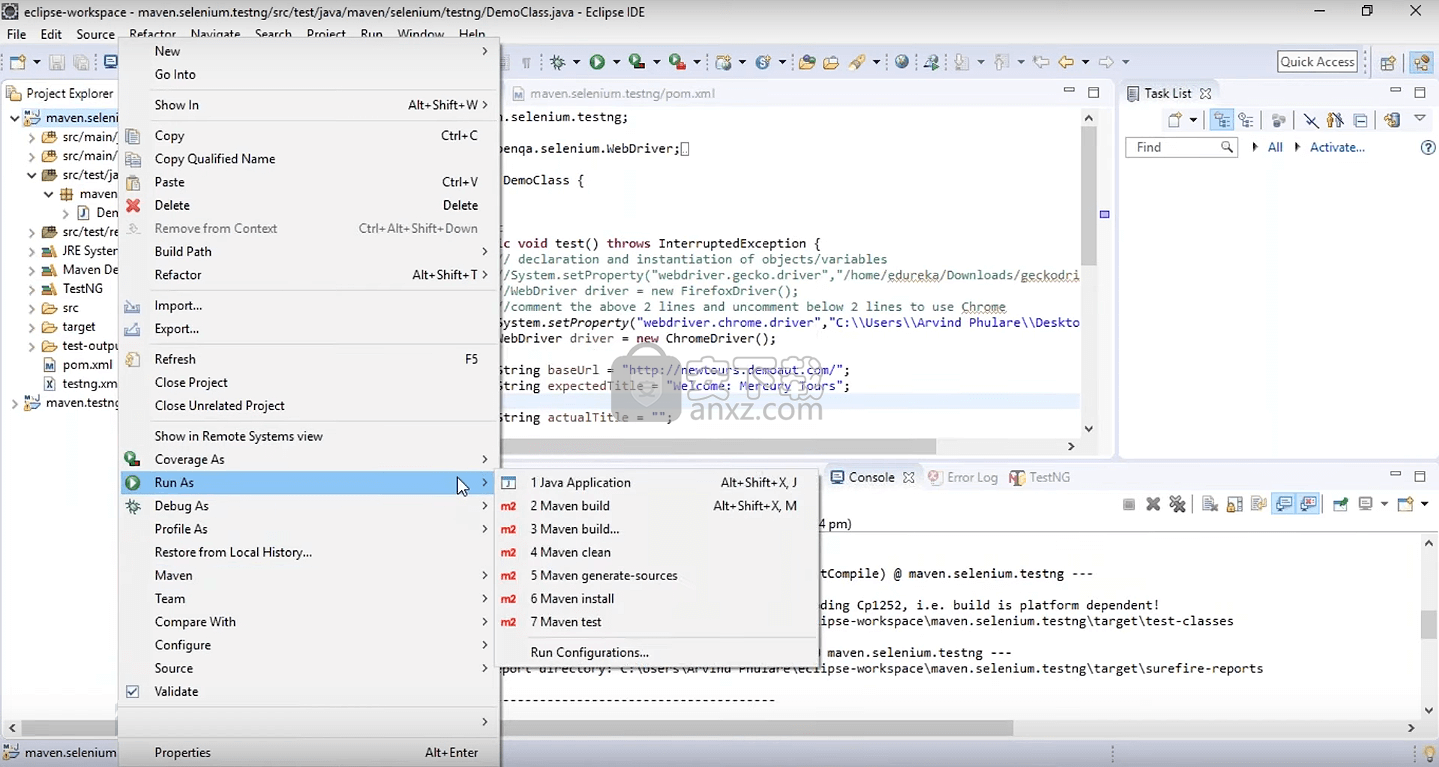Screen dimensions: 1439x767
Task: Select the Java perspective icon
Action: click(x=1421, y=62)
